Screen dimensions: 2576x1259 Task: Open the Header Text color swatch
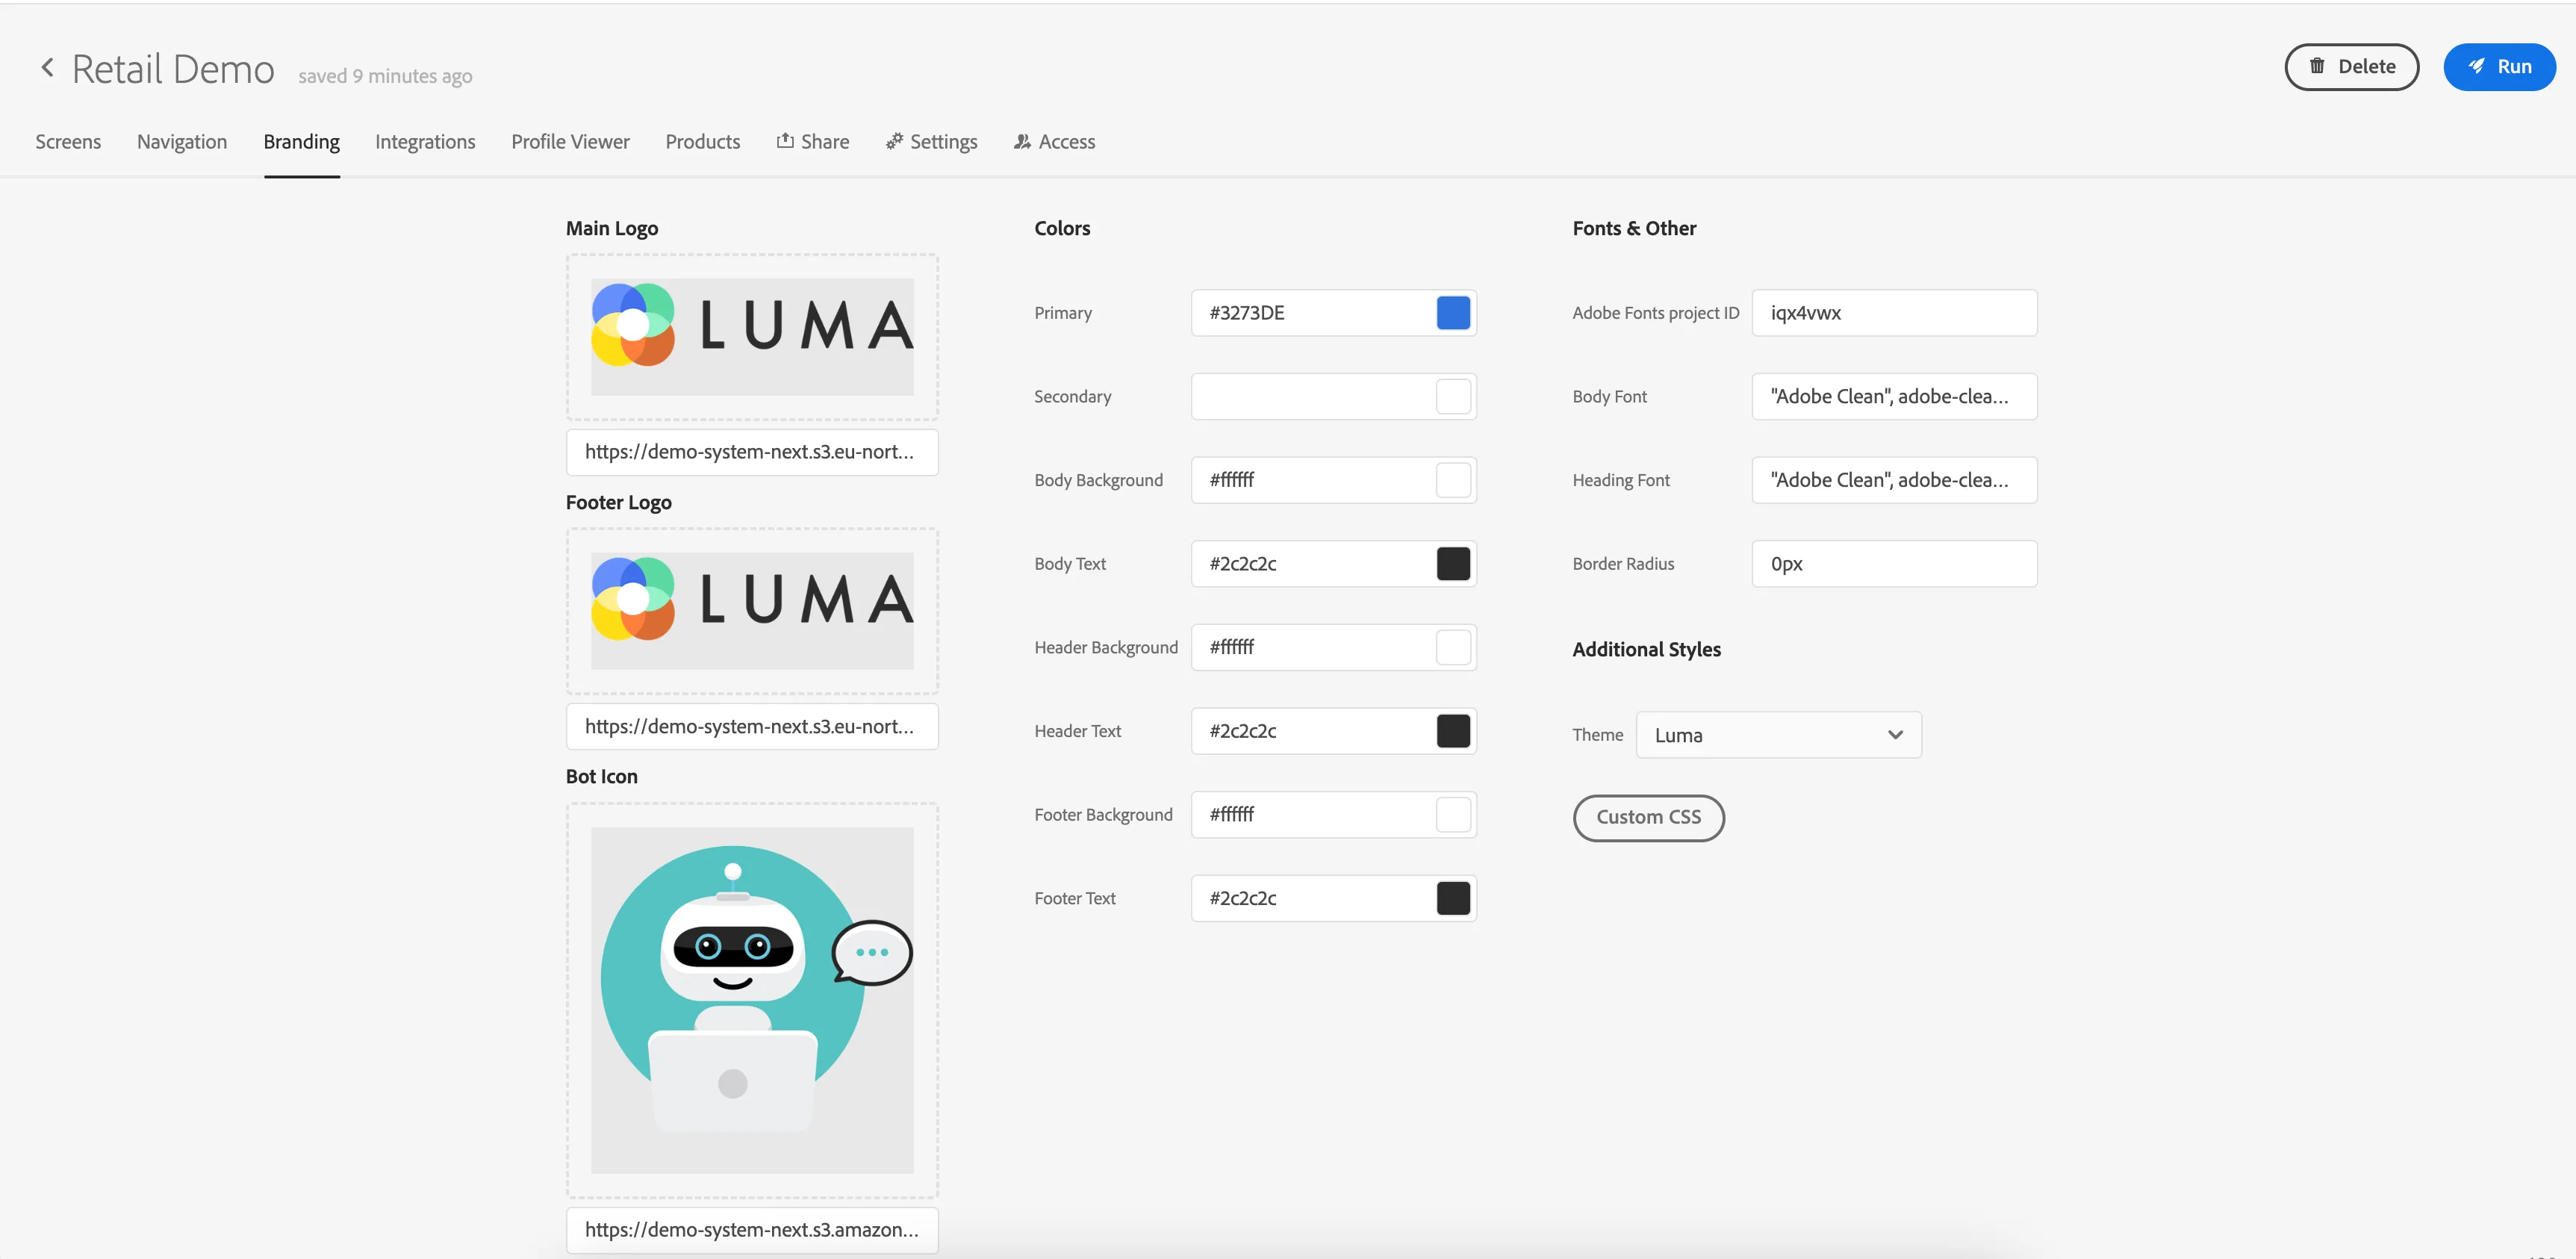pos(1453,731)
